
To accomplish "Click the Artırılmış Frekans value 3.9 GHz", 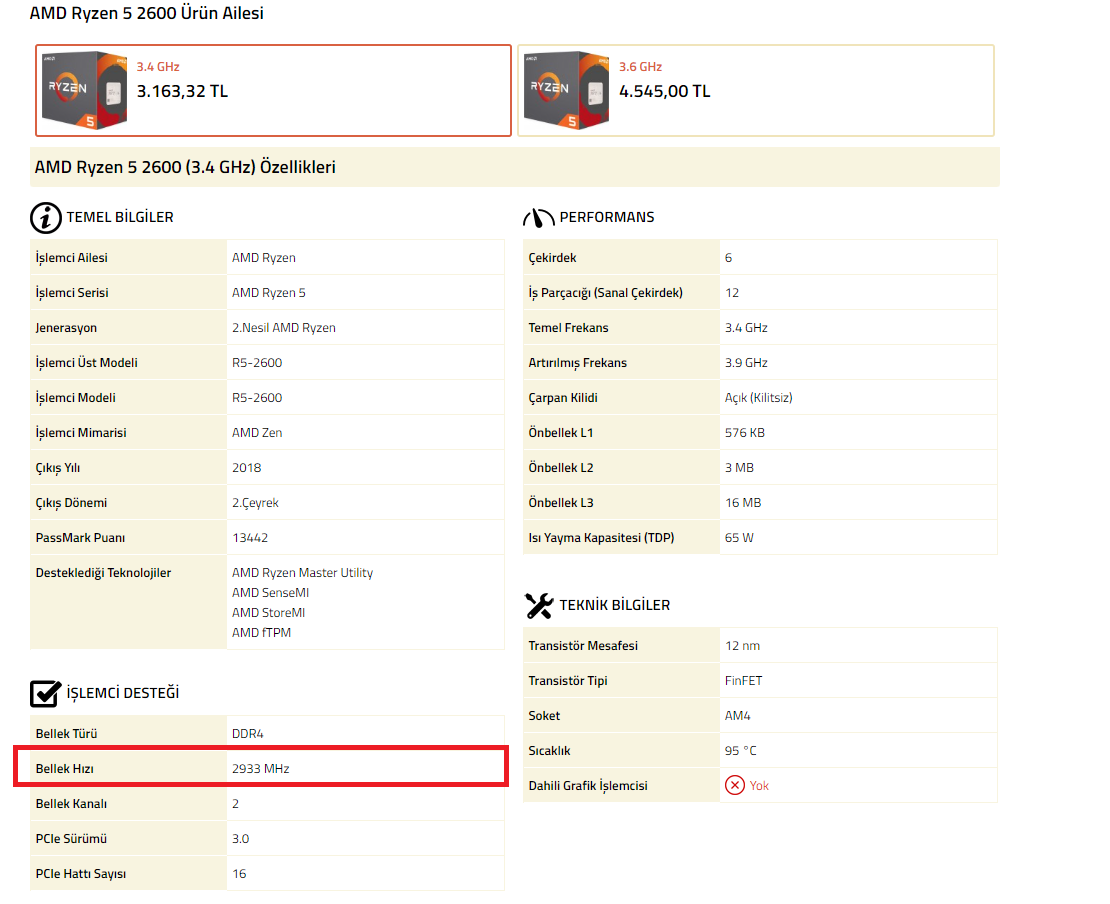I will click(746, 362).
